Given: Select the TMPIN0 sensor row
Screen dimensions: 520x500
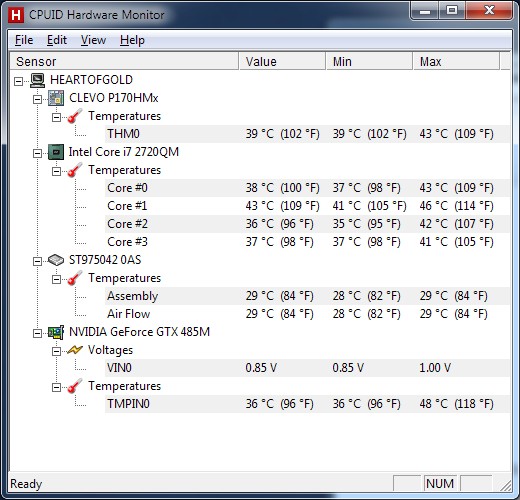Looking at the screenshot, I should [307, 404].
